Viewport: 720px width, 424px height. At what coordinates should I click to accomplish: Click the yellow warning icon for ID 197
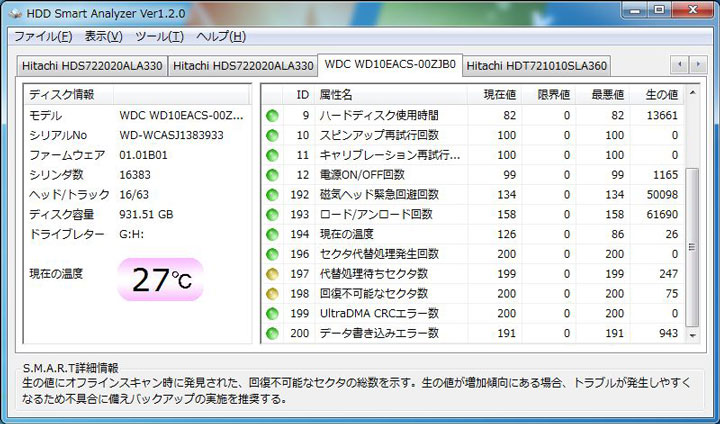(272, 273)
